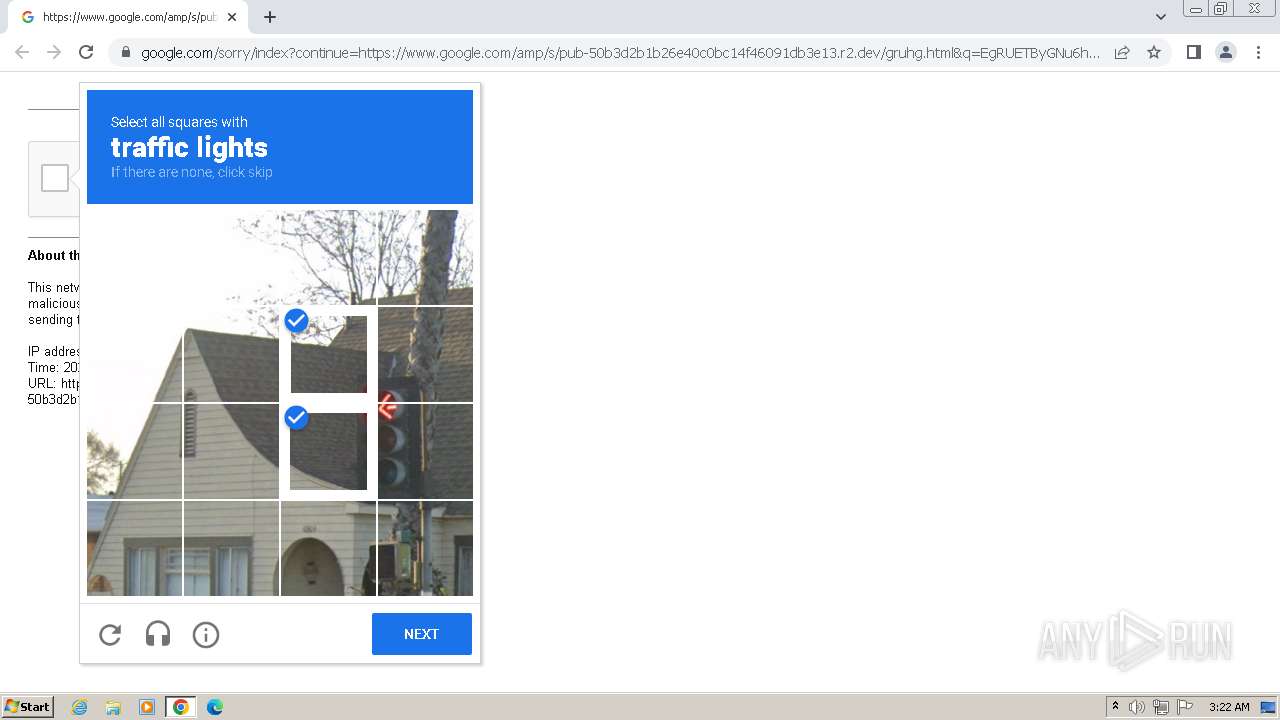Get an audio challenge via headphones icon

click(158, 635)
